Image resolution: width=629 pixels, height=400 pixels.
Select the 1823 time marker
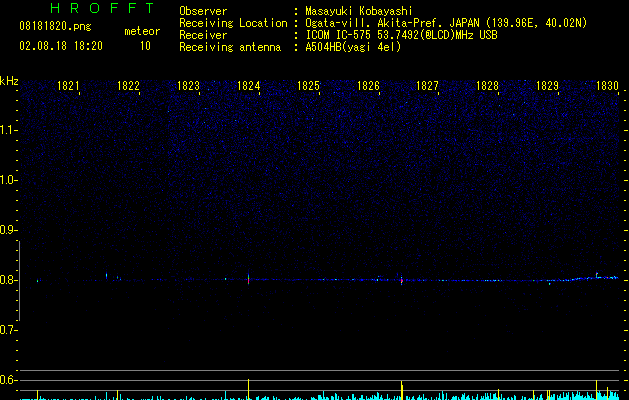coord(188,86)
